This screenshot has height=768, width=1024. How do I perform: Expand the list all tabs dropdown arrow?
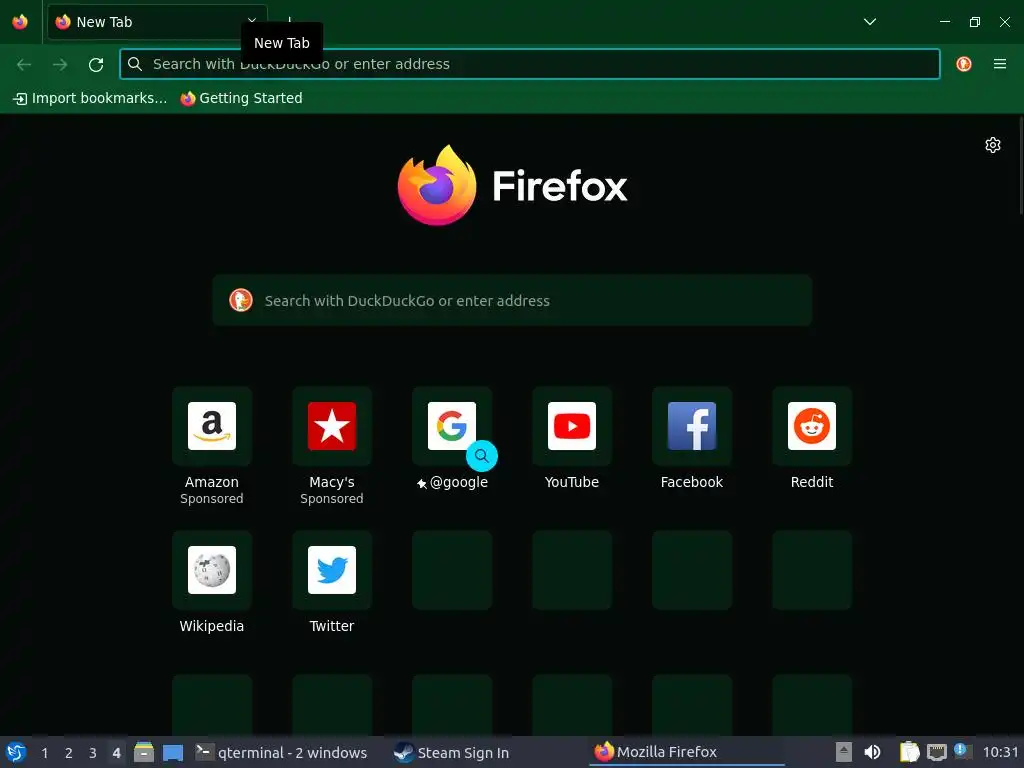[x=870, y=22]
